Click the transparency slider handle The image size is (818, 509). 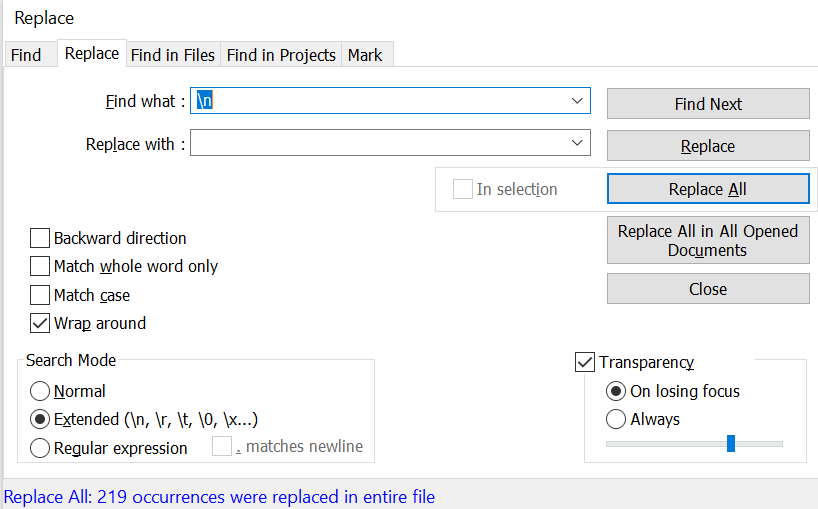click(x=731, y=443)
